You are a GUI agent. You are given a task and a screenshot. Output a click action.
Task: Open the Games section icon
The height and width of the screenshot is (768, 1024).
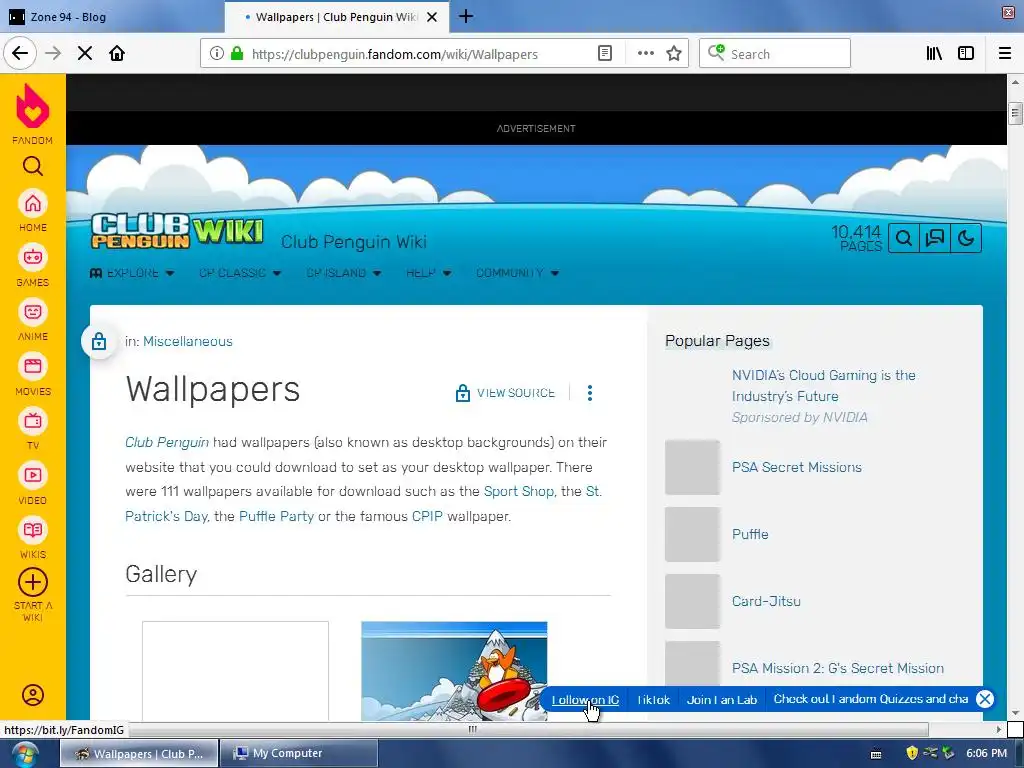point(33,258)
